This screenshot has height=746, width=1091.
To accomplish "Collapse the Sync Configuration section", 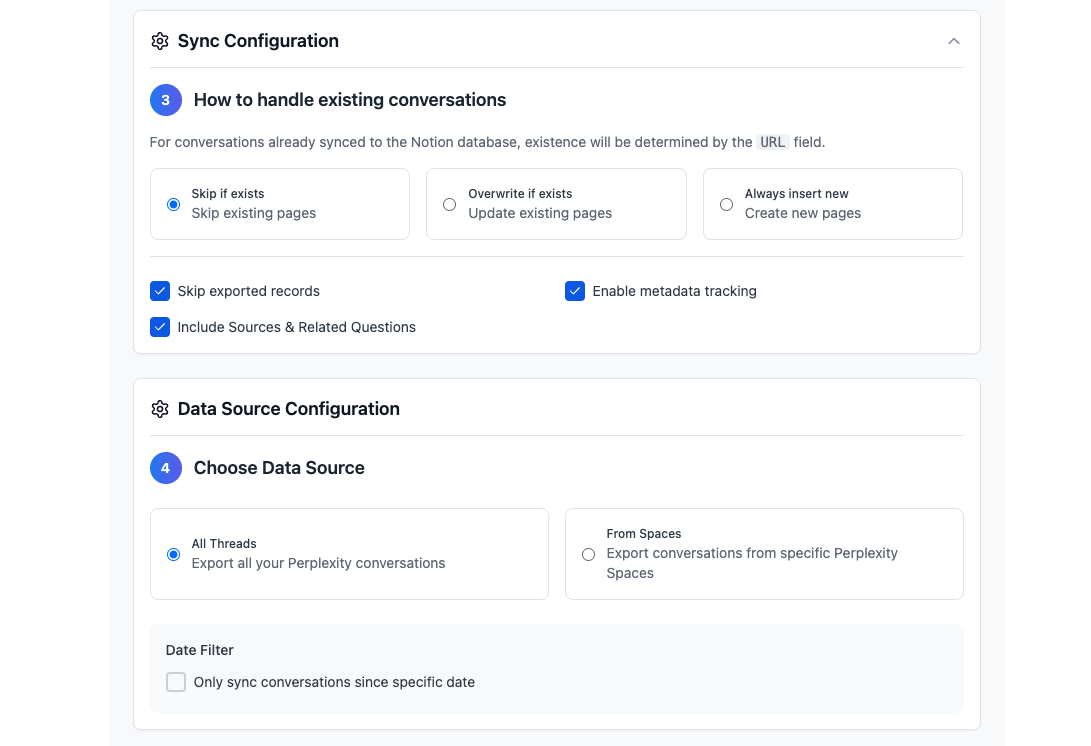I will coord(953,41).
